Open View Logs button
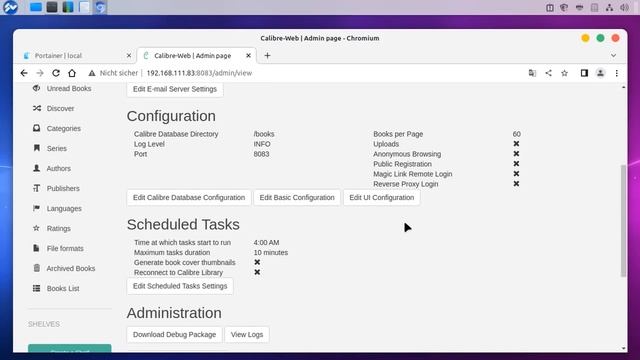This screenshot has height=360, width=640. tap(247, 335)
